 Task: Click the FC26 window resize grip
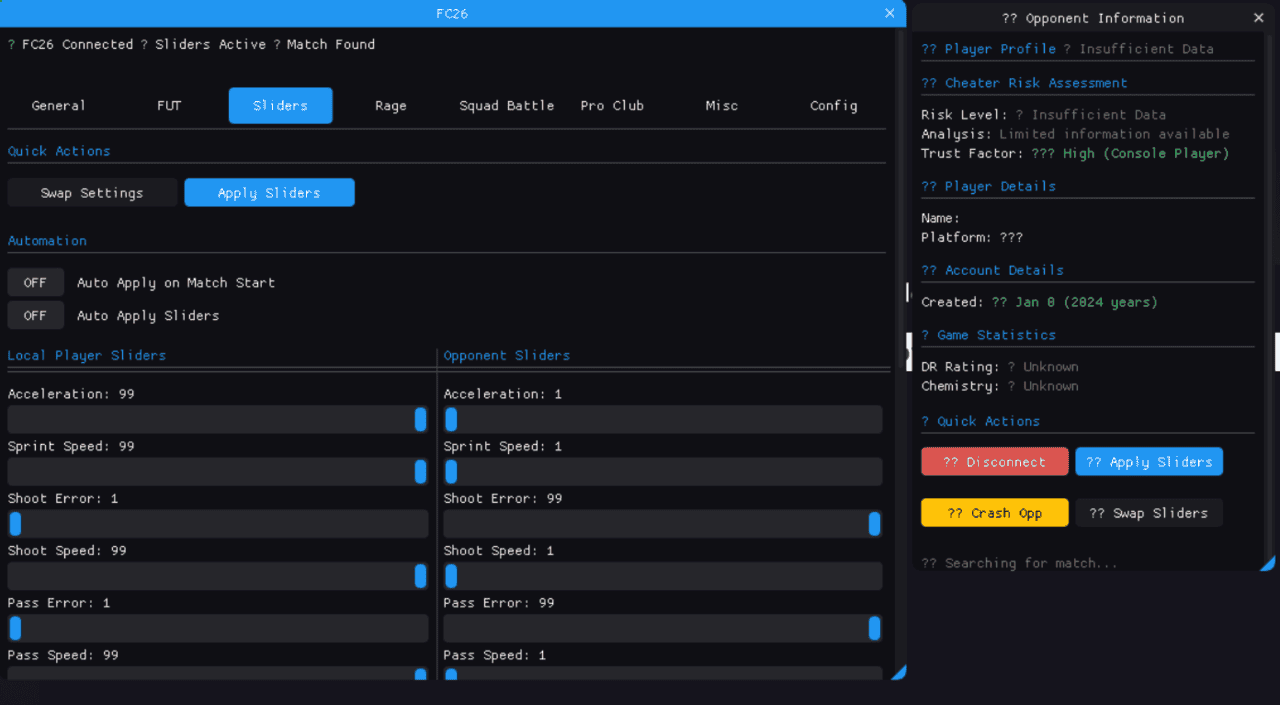point(898,673)
